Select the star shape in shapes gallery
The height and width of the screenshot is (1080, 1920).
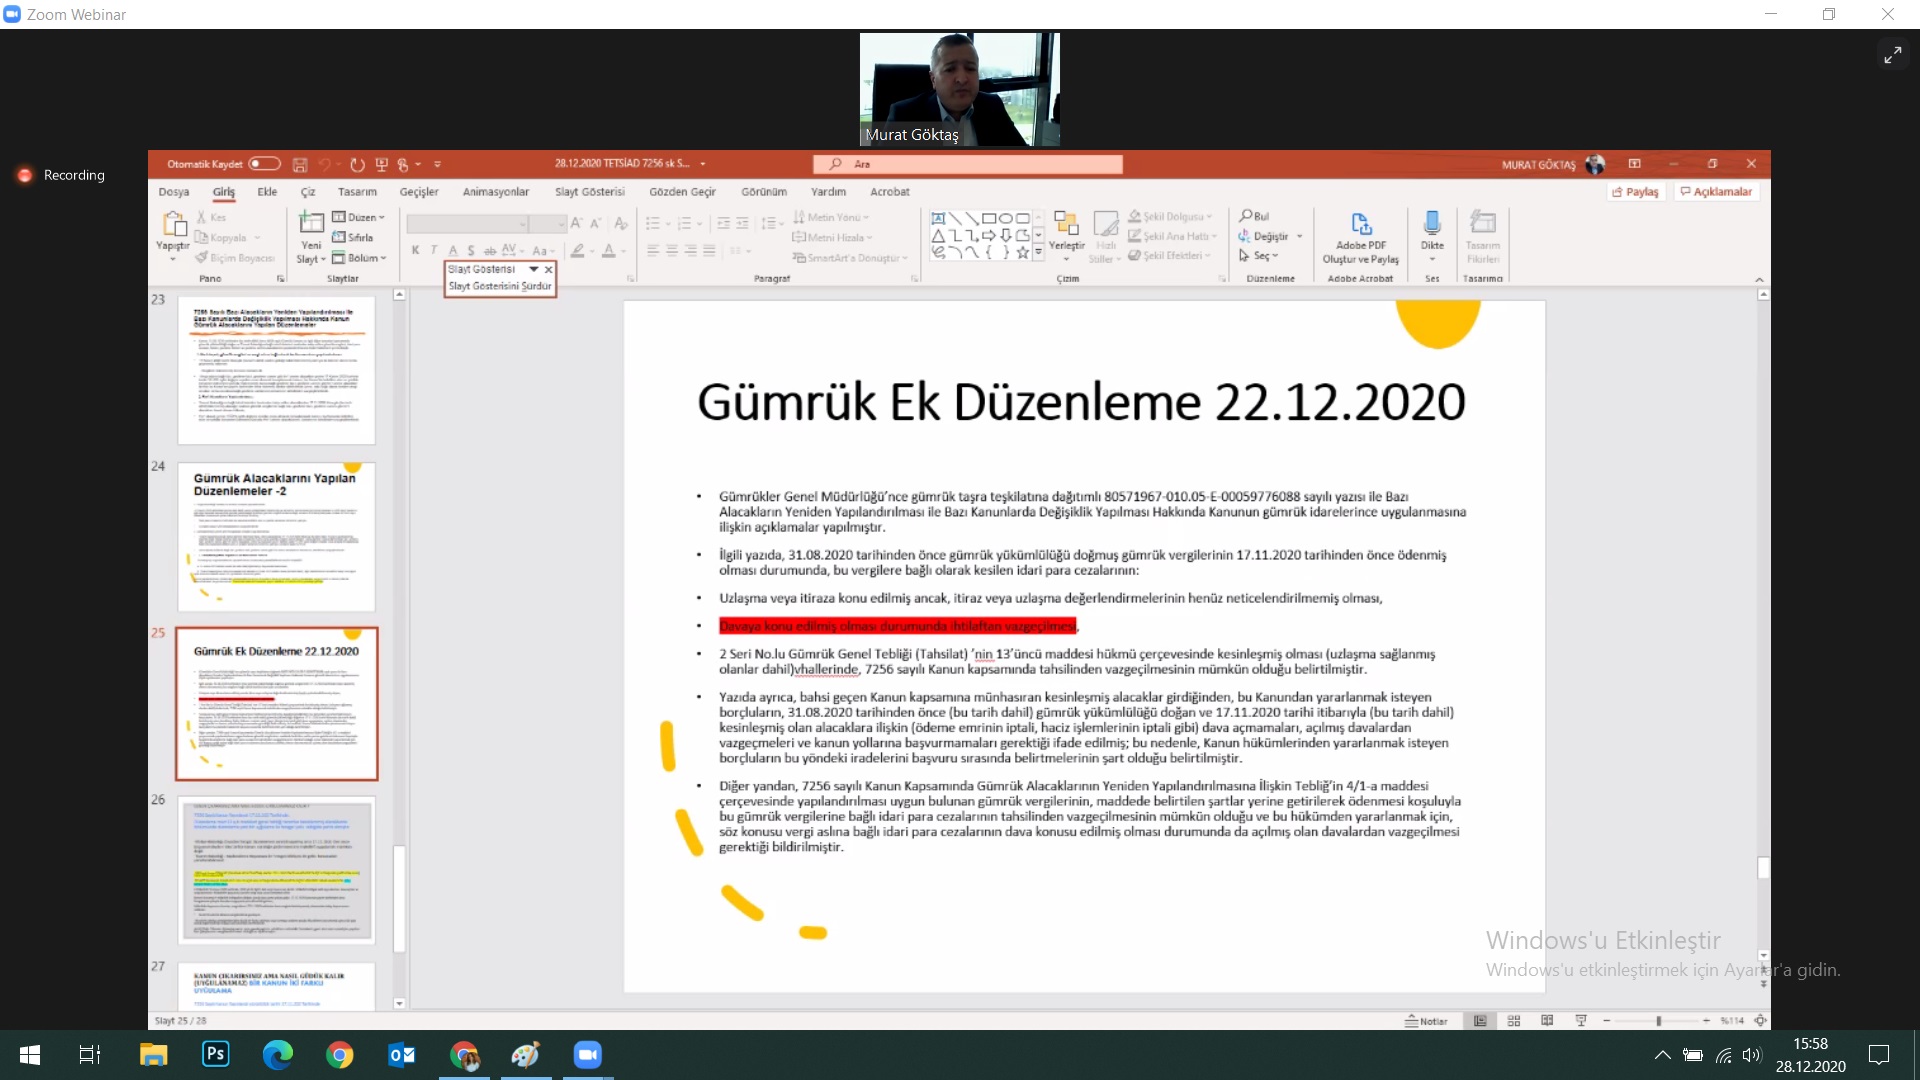coord(1022,252)
